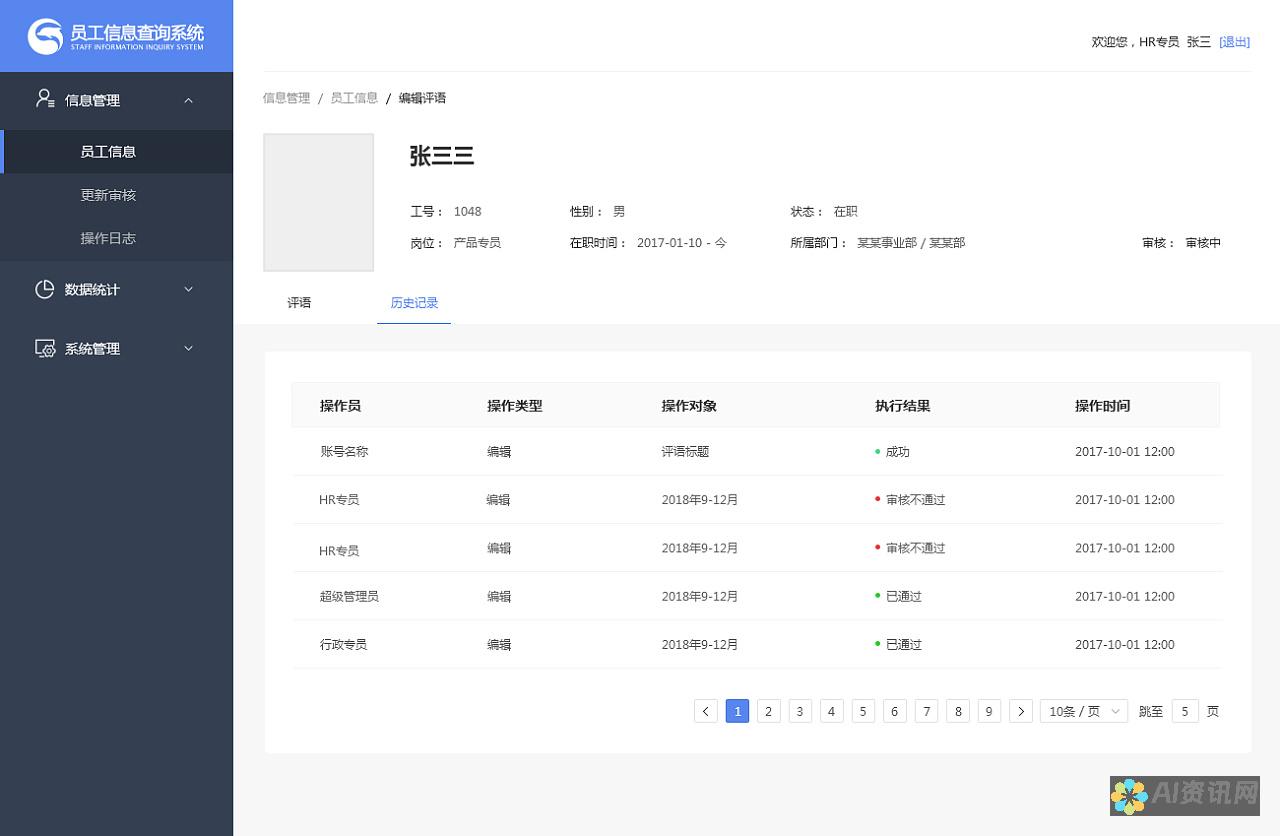The height and width of the screenshot is (836, 1280).
Task: Go to next page arrow
Action: (1021, 711)
